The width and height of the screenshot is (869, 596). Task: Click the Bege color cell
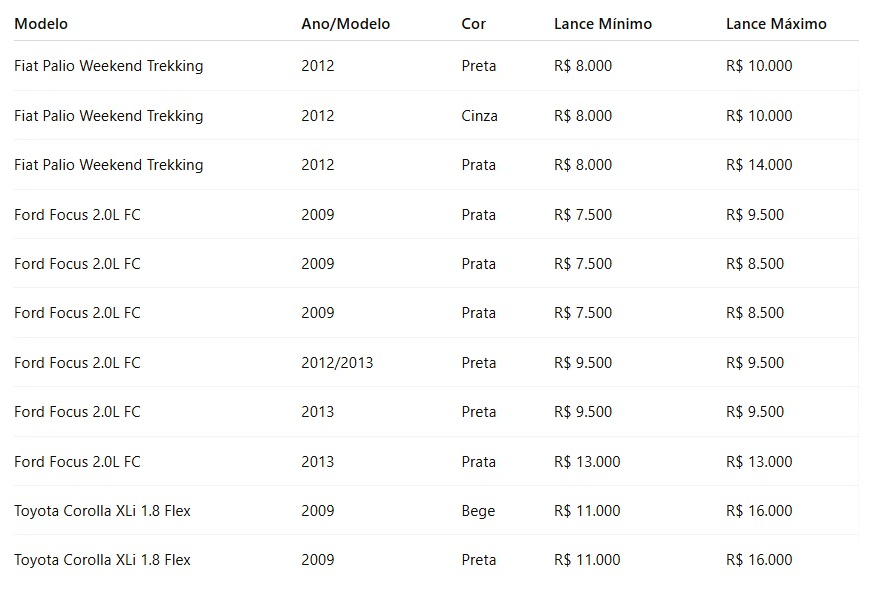click(478, 511)
